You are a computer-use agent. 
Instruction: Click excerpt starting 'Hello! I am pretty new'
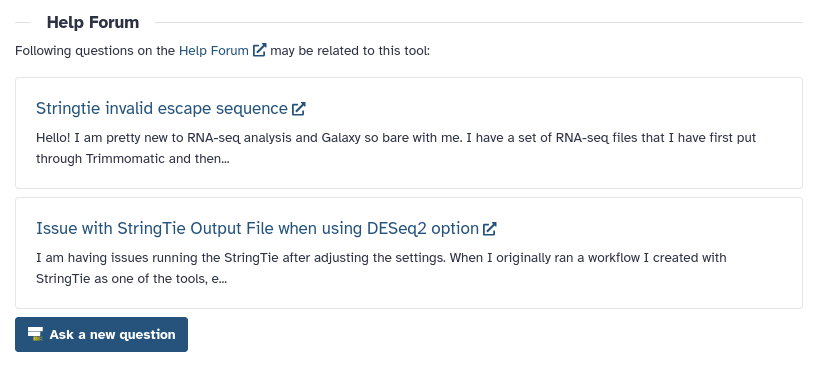396,148
